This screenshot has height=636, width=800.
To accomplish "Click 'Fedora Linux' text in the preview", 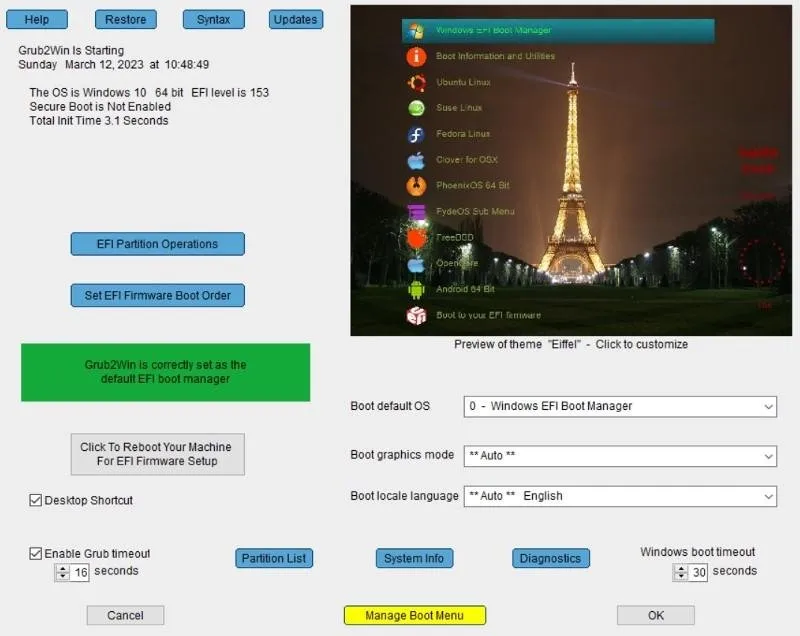I will click(x=463, y=134).
